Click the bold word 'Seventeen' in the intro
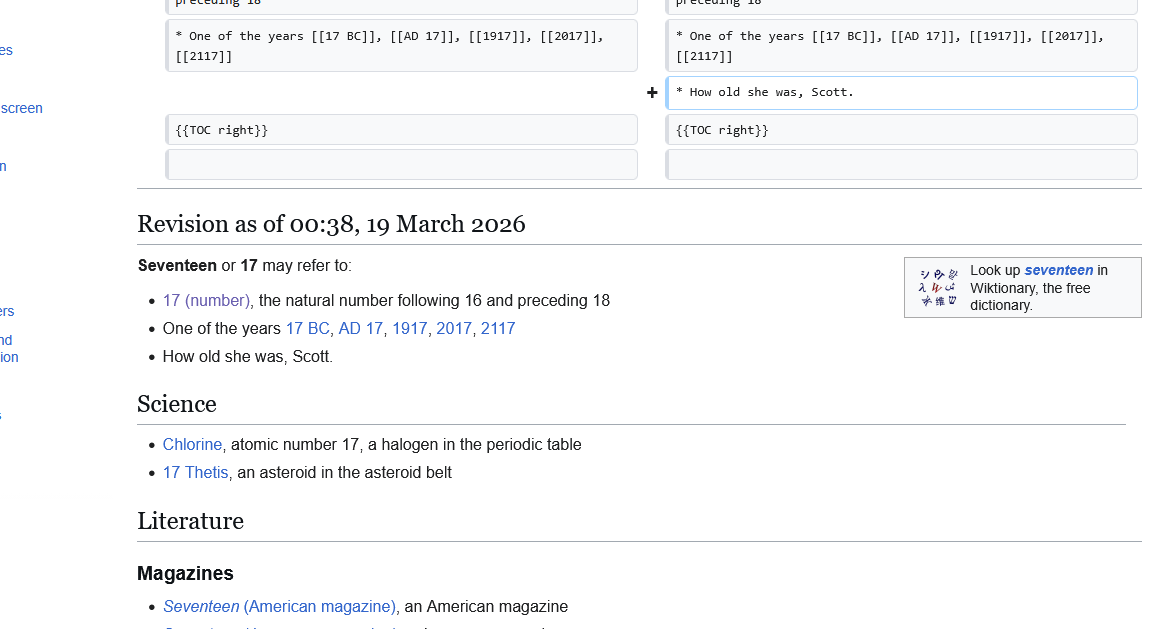The height and width of the screenshot is (629, 1162). tap(177, 266)
